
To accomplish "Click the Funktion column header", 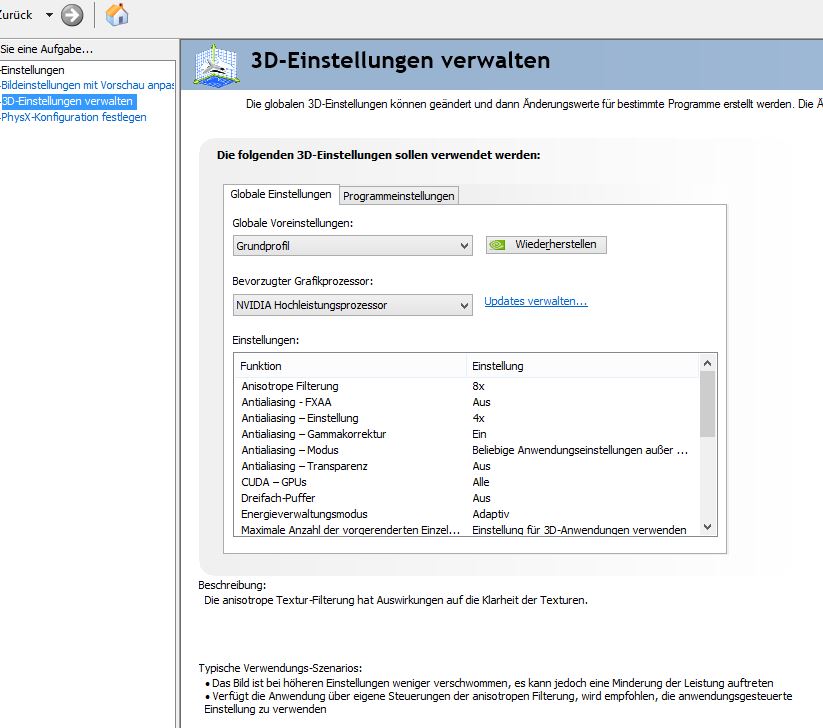I will pos(350,366).
